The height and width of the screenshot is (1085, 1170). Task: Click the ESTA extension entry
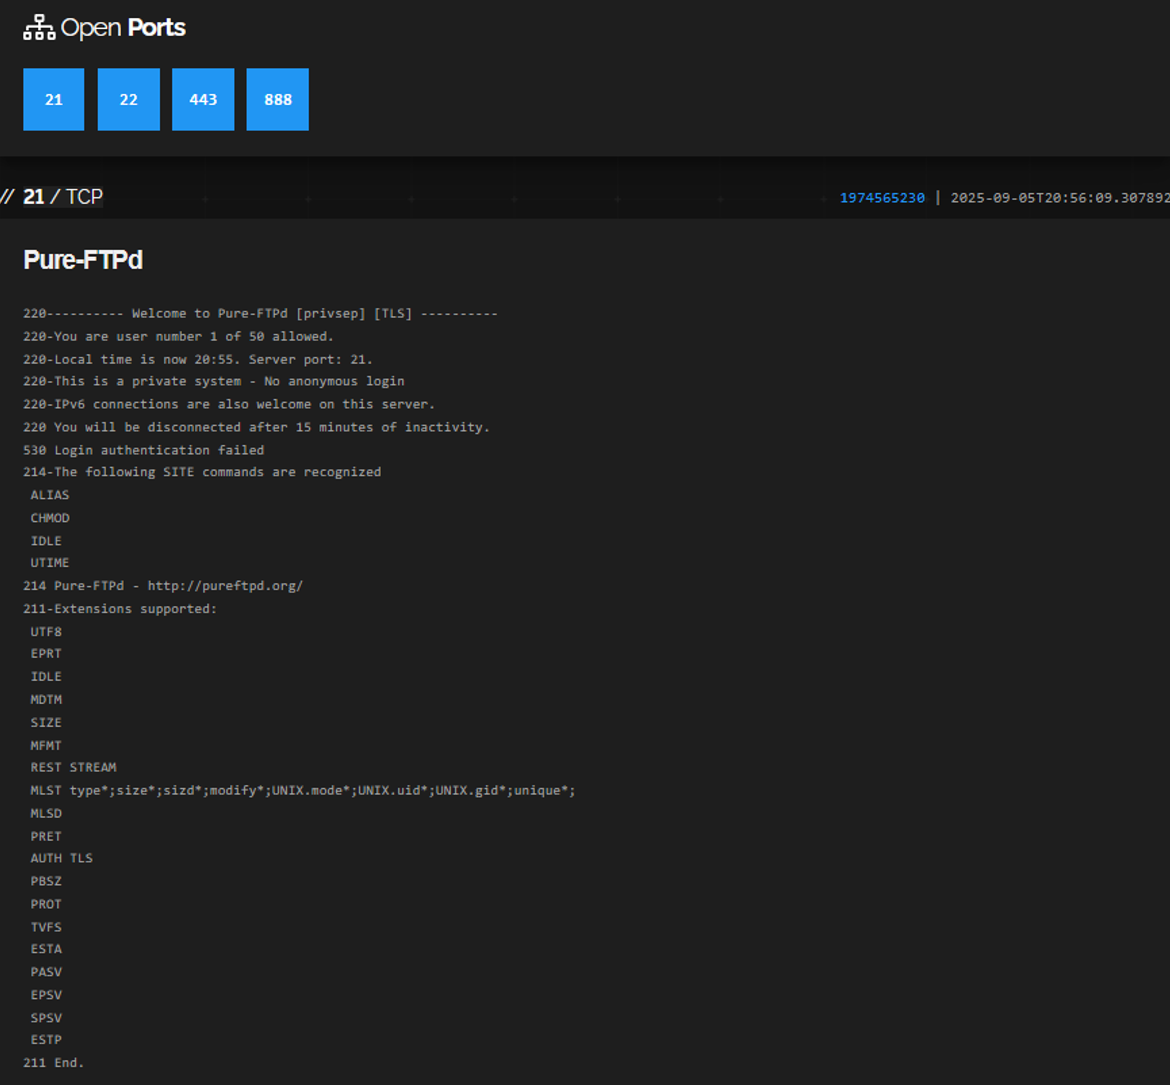46,949
